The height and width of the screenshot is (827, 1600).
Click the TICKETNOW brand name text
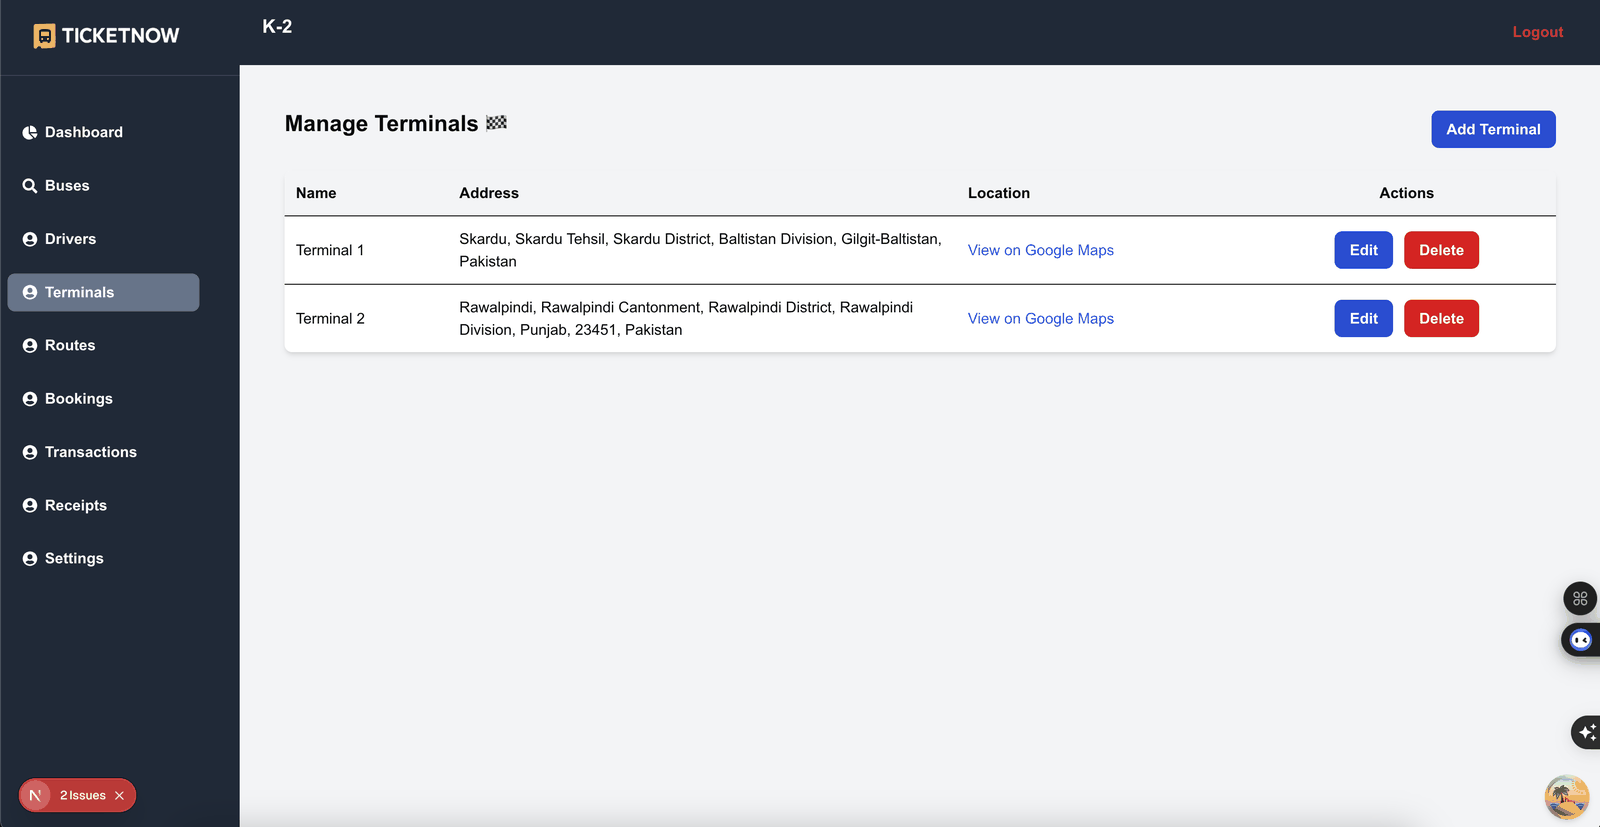click(x=120, y=36)
